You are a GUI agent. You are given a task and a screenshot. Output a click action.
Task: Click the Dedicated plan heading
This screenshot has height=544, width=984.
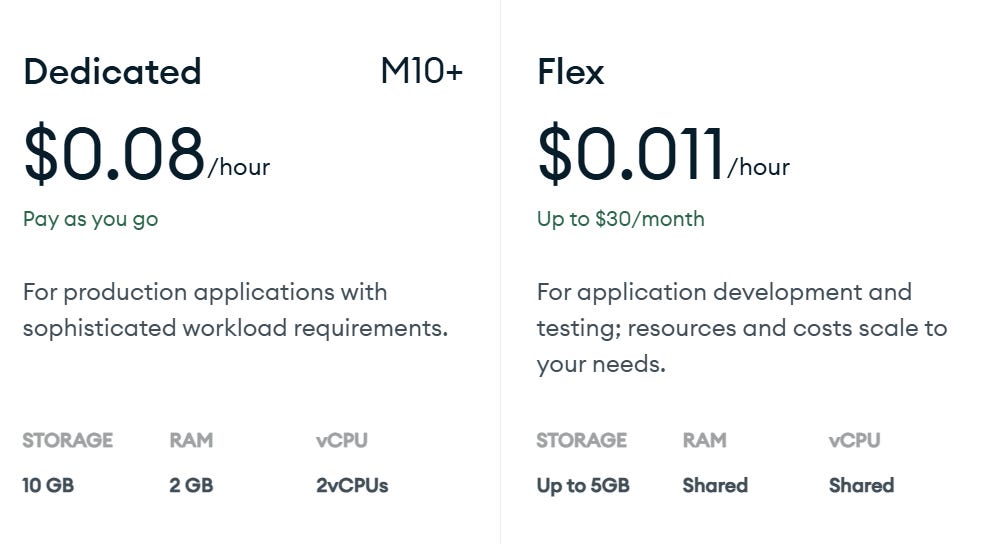click(112, 72)
